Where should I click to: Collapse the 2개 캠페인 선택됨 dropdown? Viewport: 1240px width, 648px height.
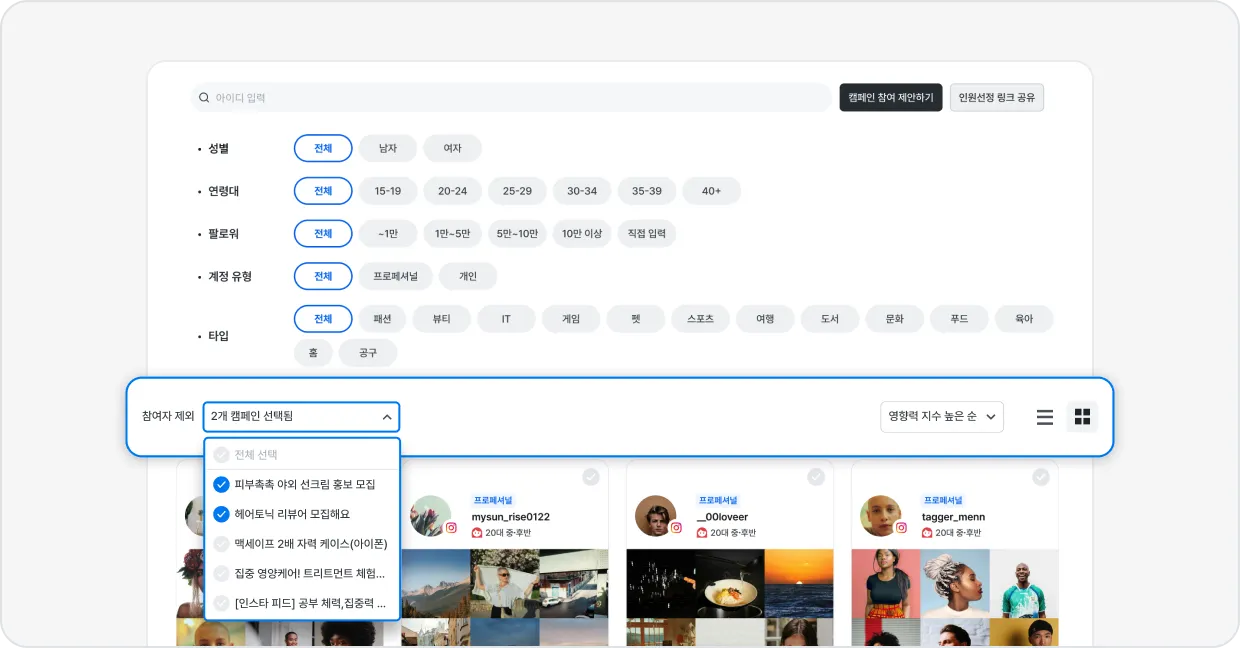(301, 417)
